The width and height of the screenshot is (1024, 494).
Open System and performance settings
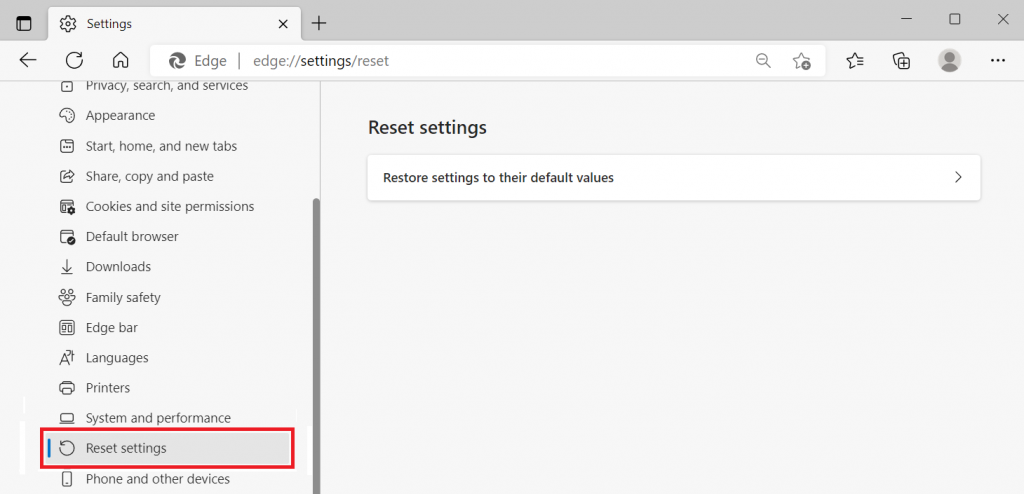[x=158, y=418]
